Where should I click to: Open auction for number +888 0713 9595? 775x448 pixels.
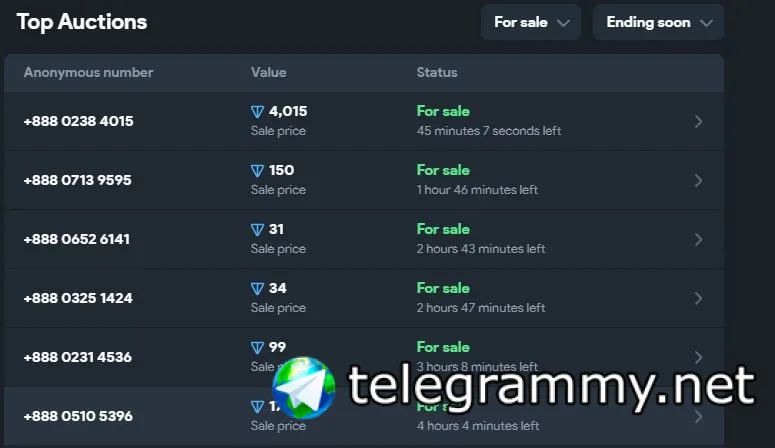[x=78, y=181]
